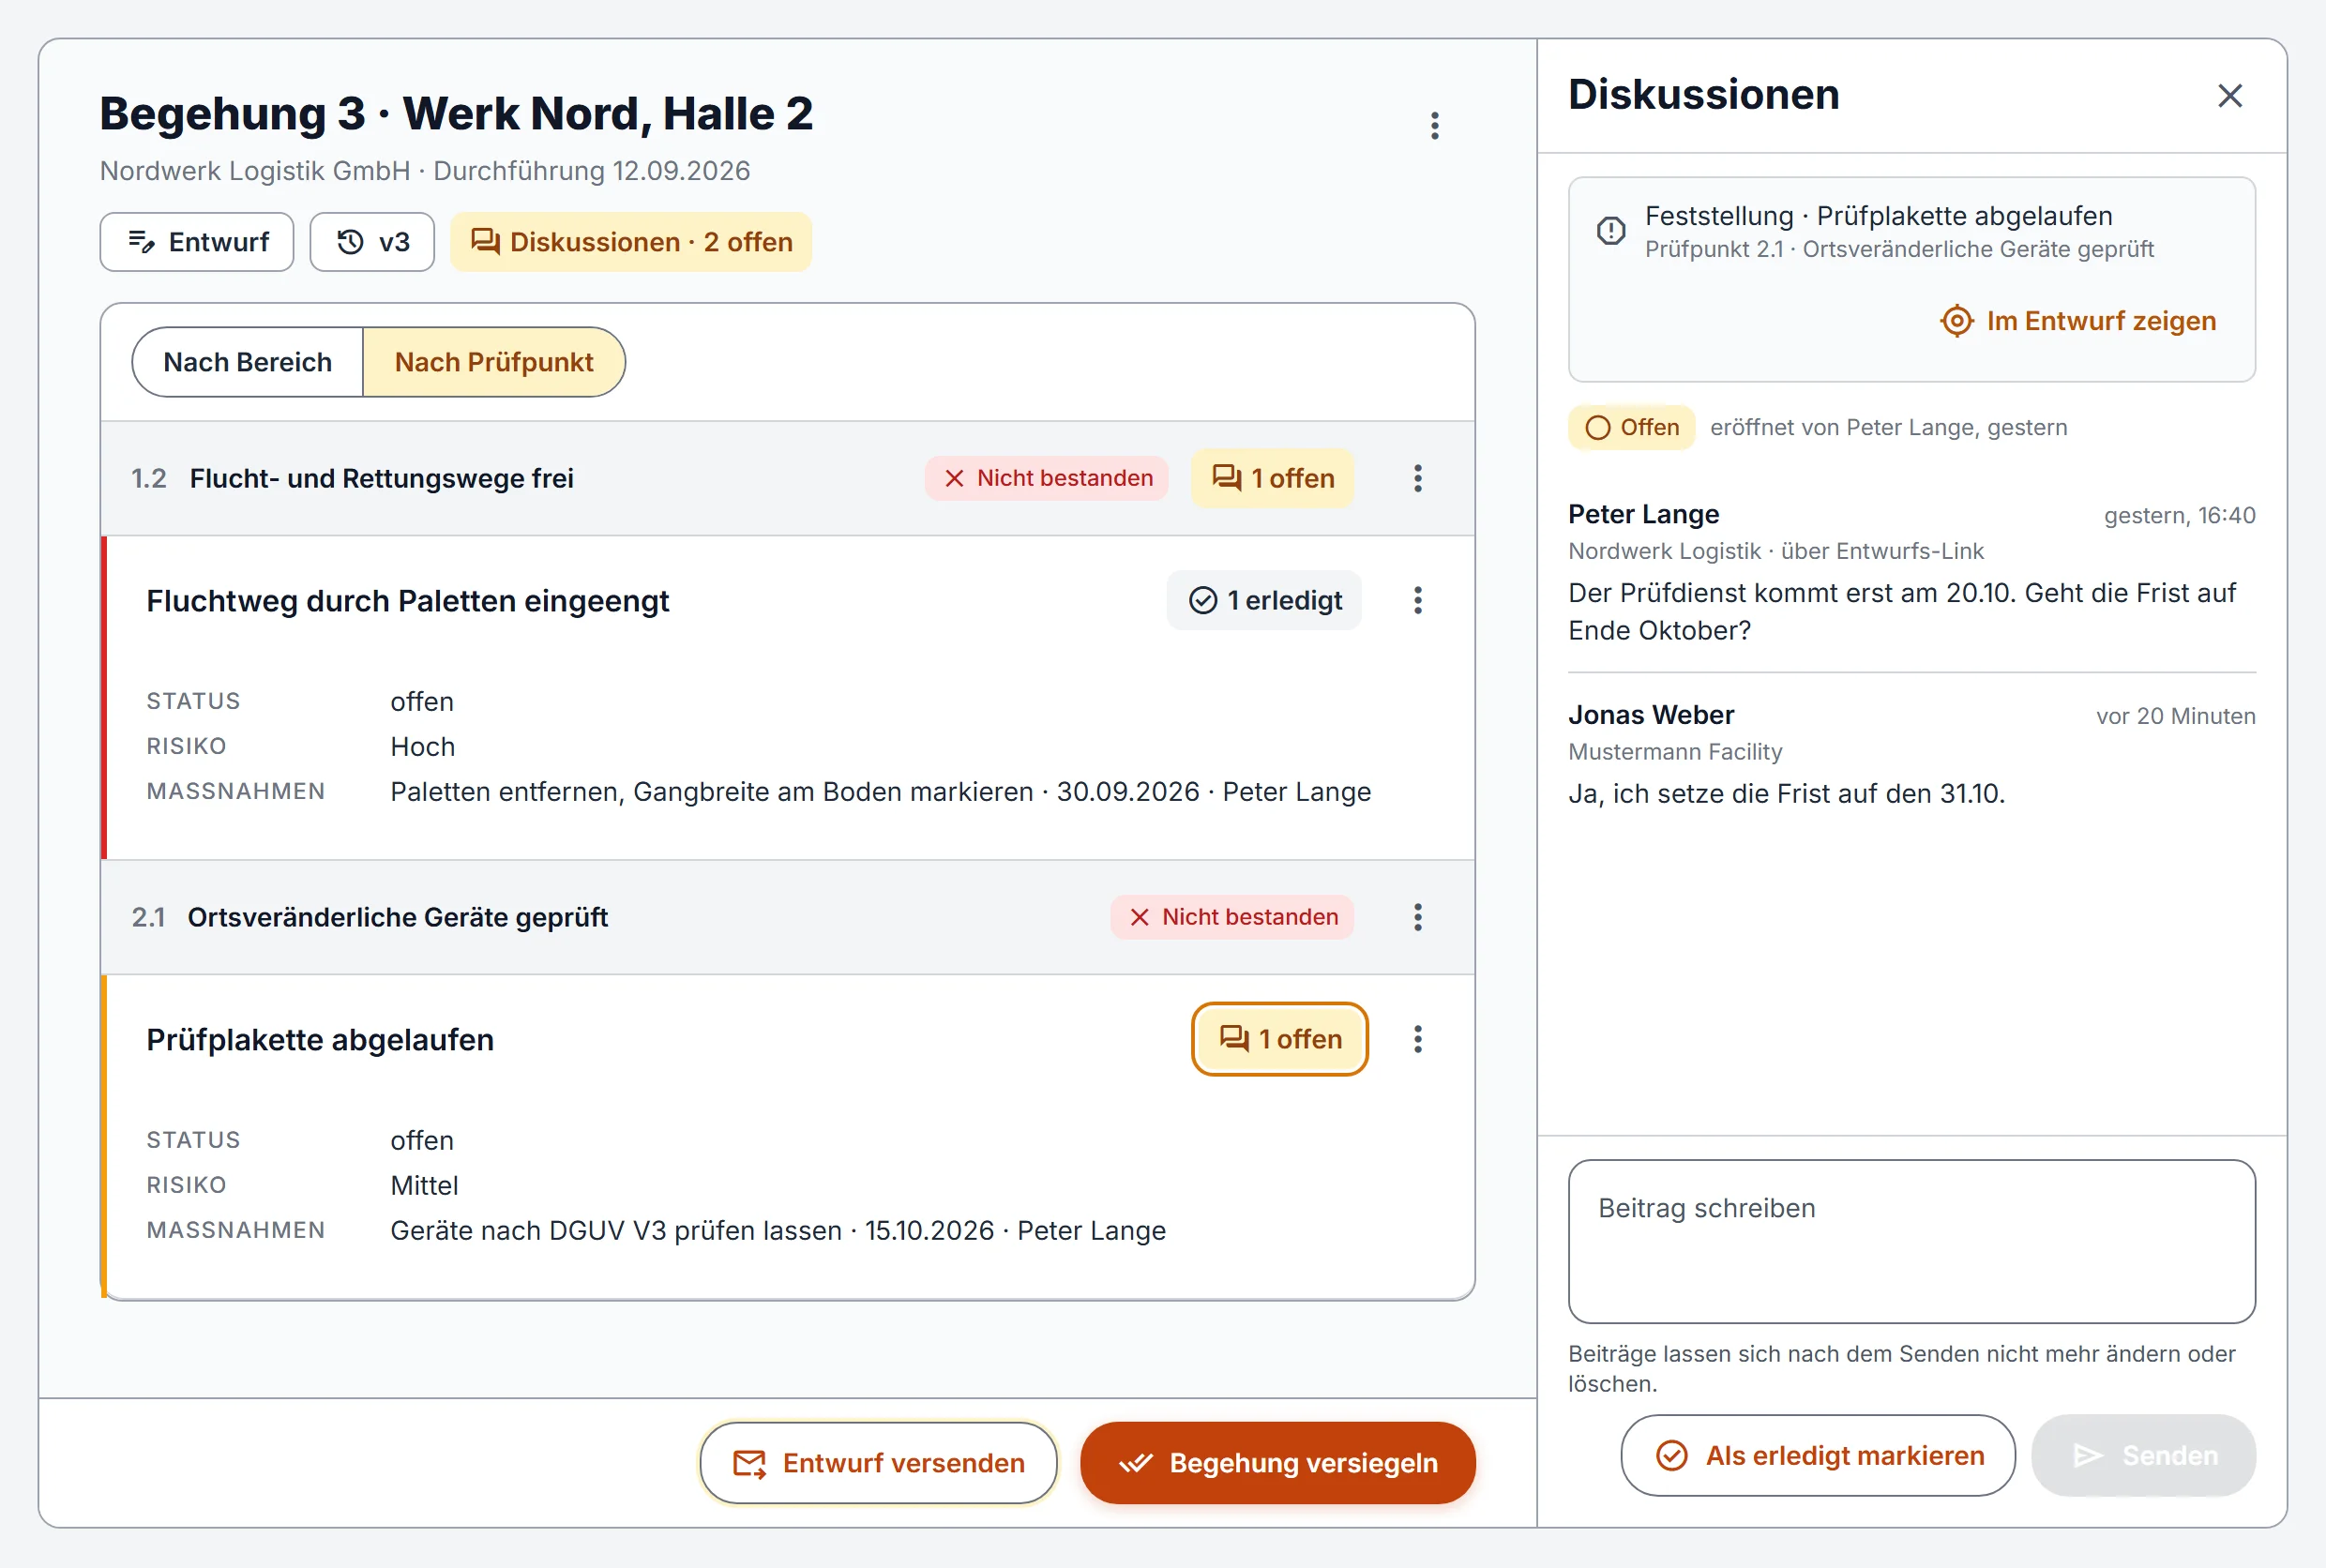This screenshot has height=1568, width=2326.
Task: Open the 1 offen discussion on row 1.2
Action: [x=1272, y=478]
